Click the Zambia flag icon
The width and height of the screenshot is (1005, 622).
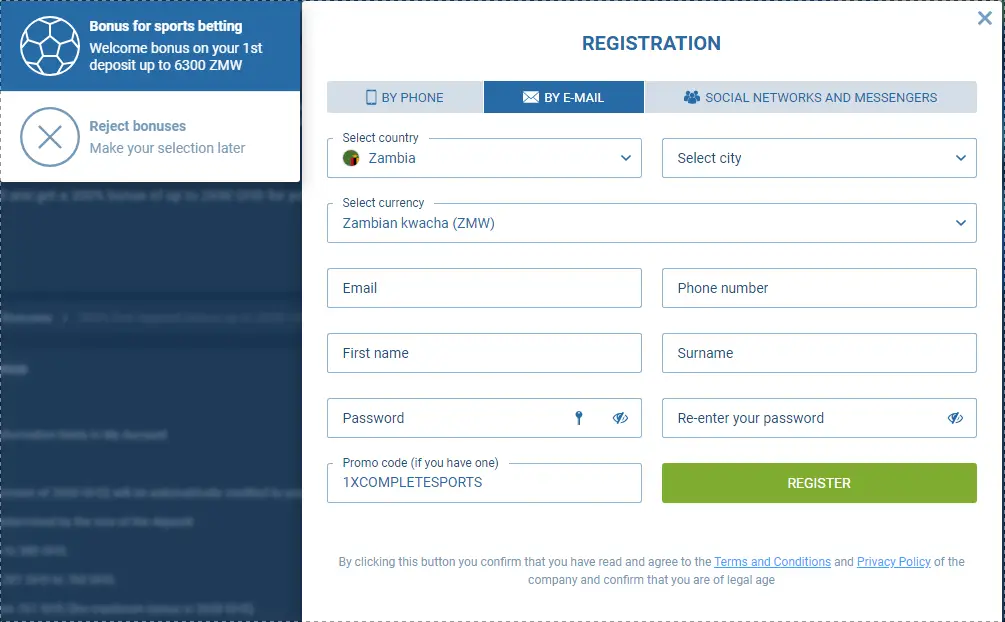(351, 158)
